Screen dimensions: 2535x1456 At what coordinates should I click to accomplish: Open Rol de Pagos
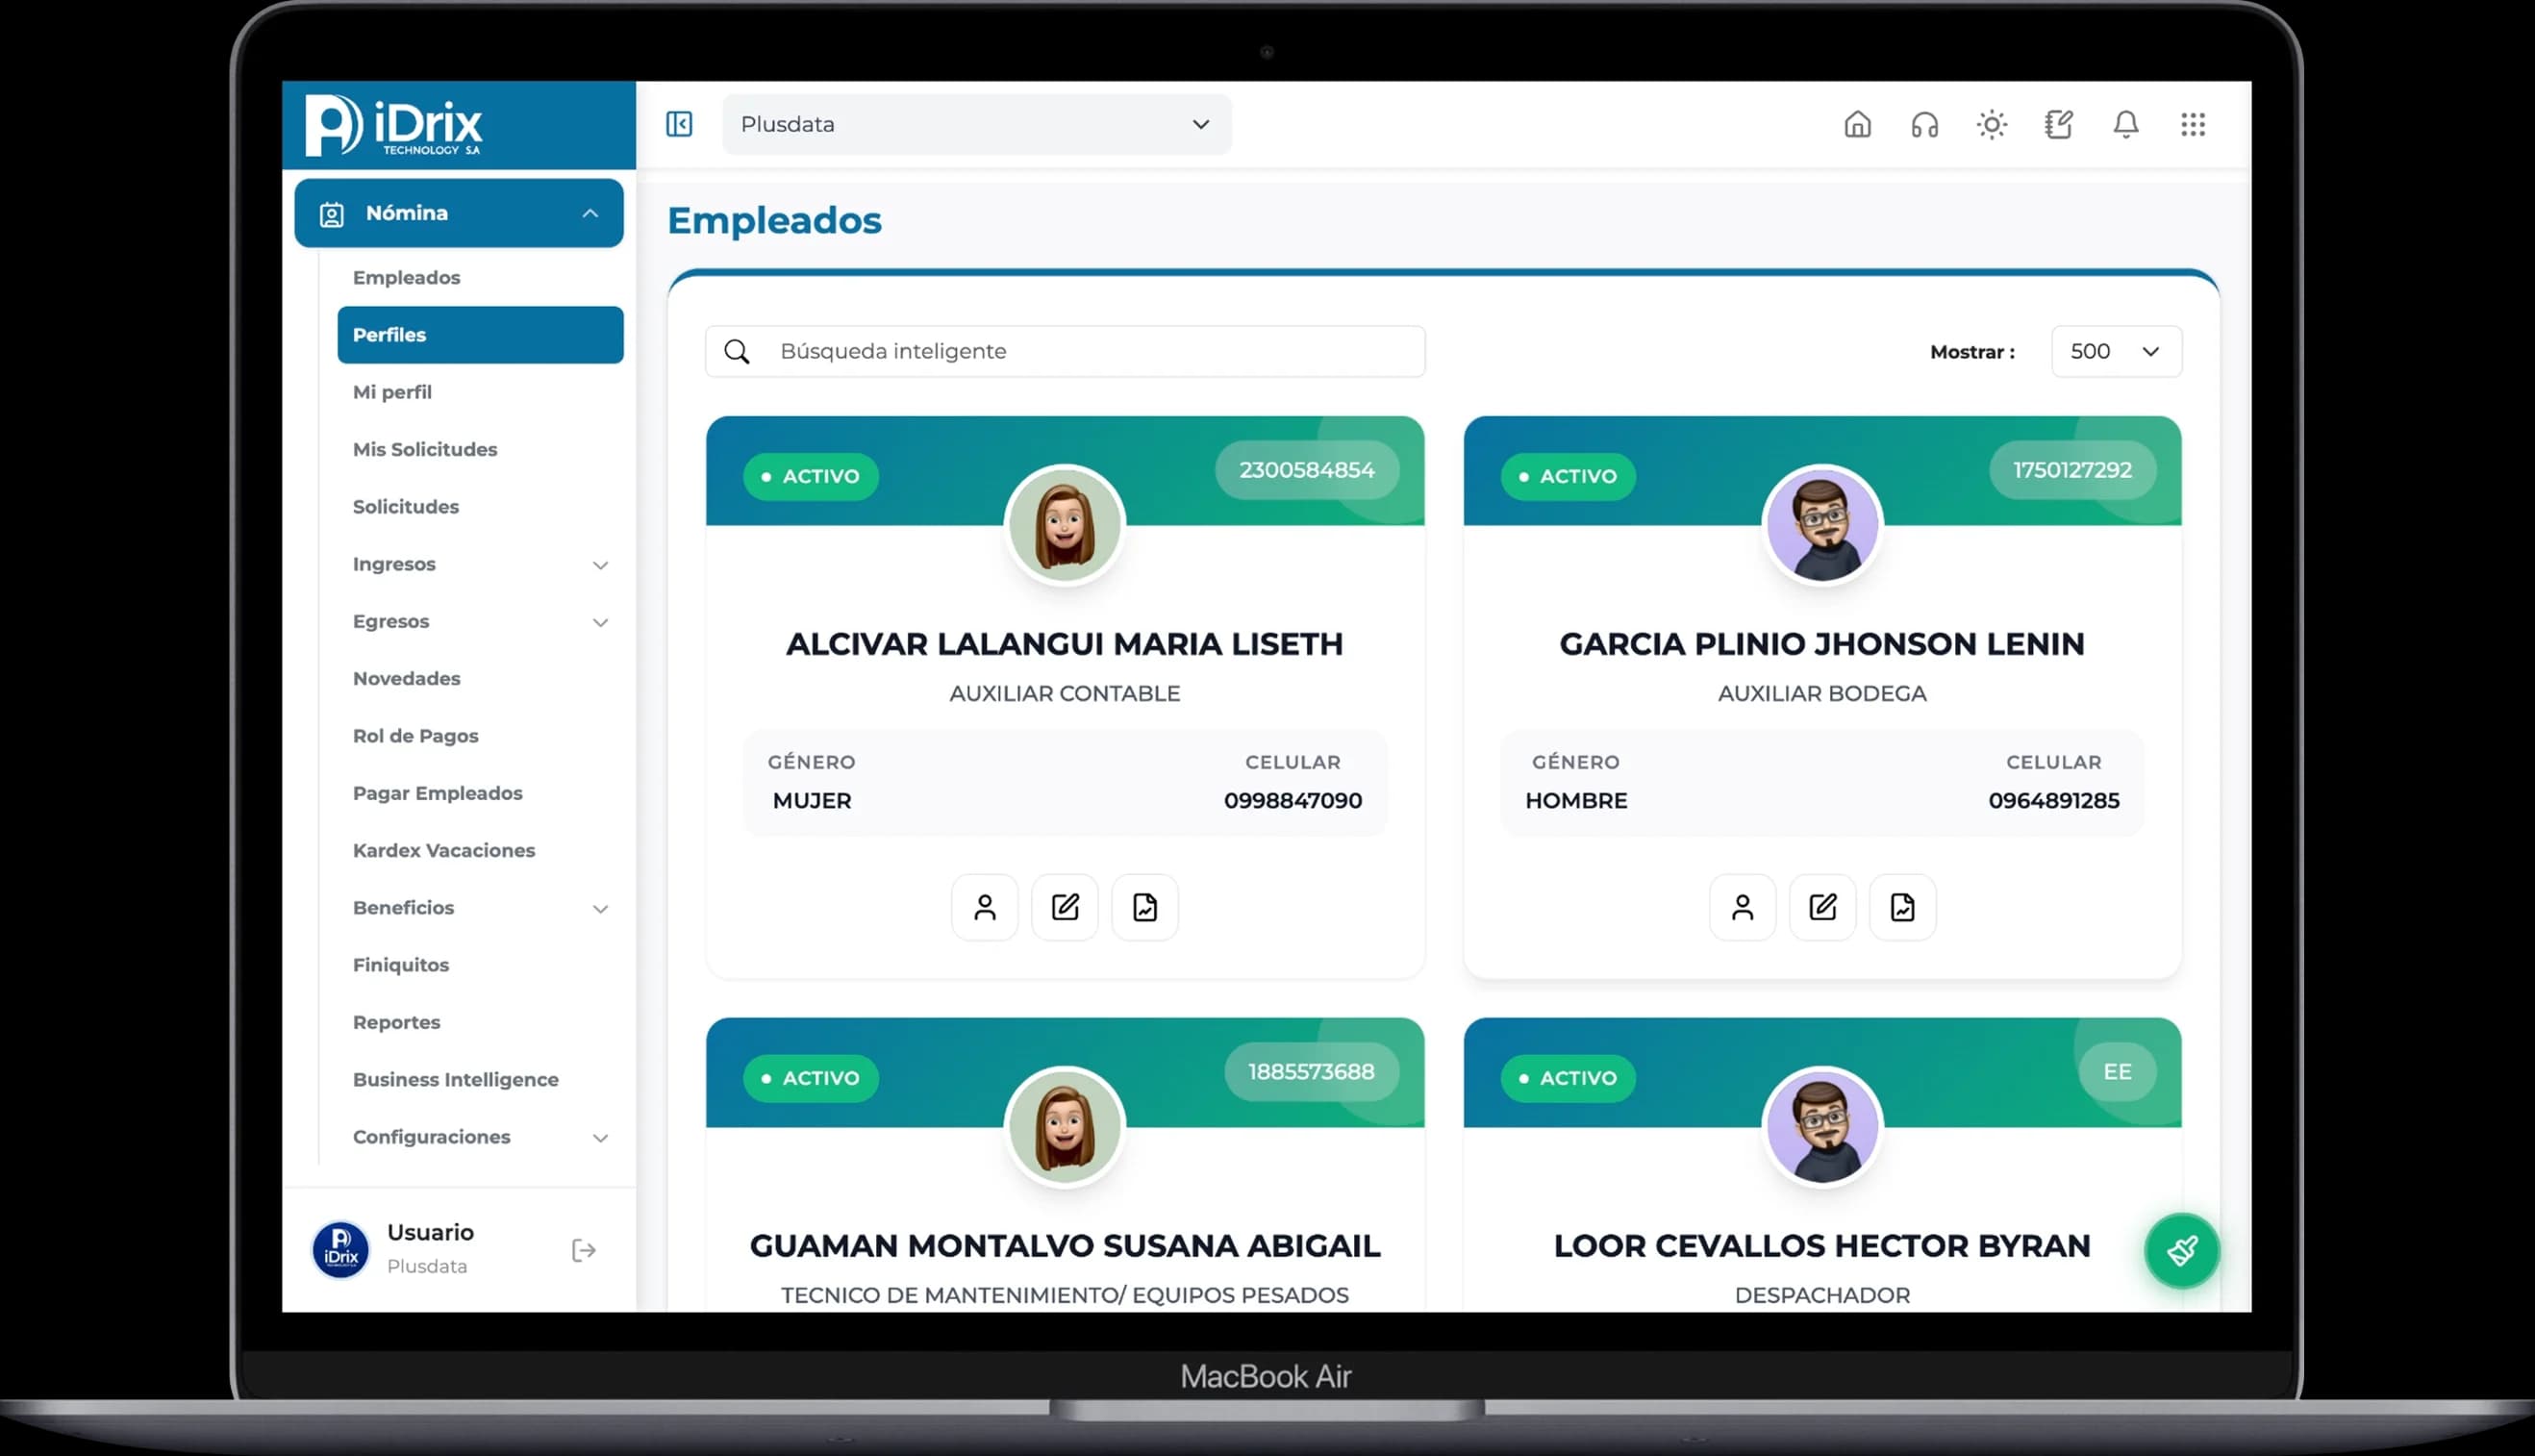point(415,735)
